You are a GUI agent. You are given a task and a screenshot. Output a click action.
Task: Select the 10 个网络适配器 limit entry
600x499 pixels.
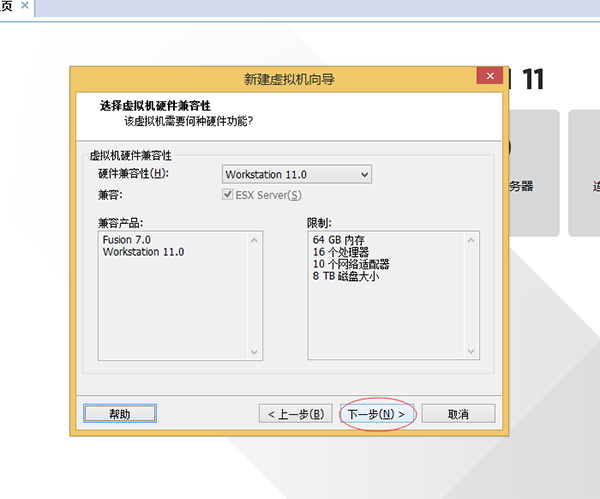[350, 264]
